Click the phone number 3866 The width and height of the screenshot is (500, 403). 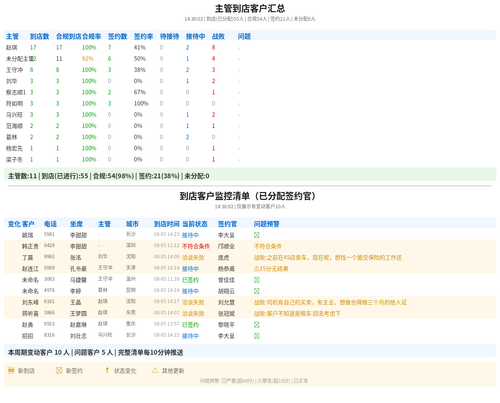[x=49, y=313]
